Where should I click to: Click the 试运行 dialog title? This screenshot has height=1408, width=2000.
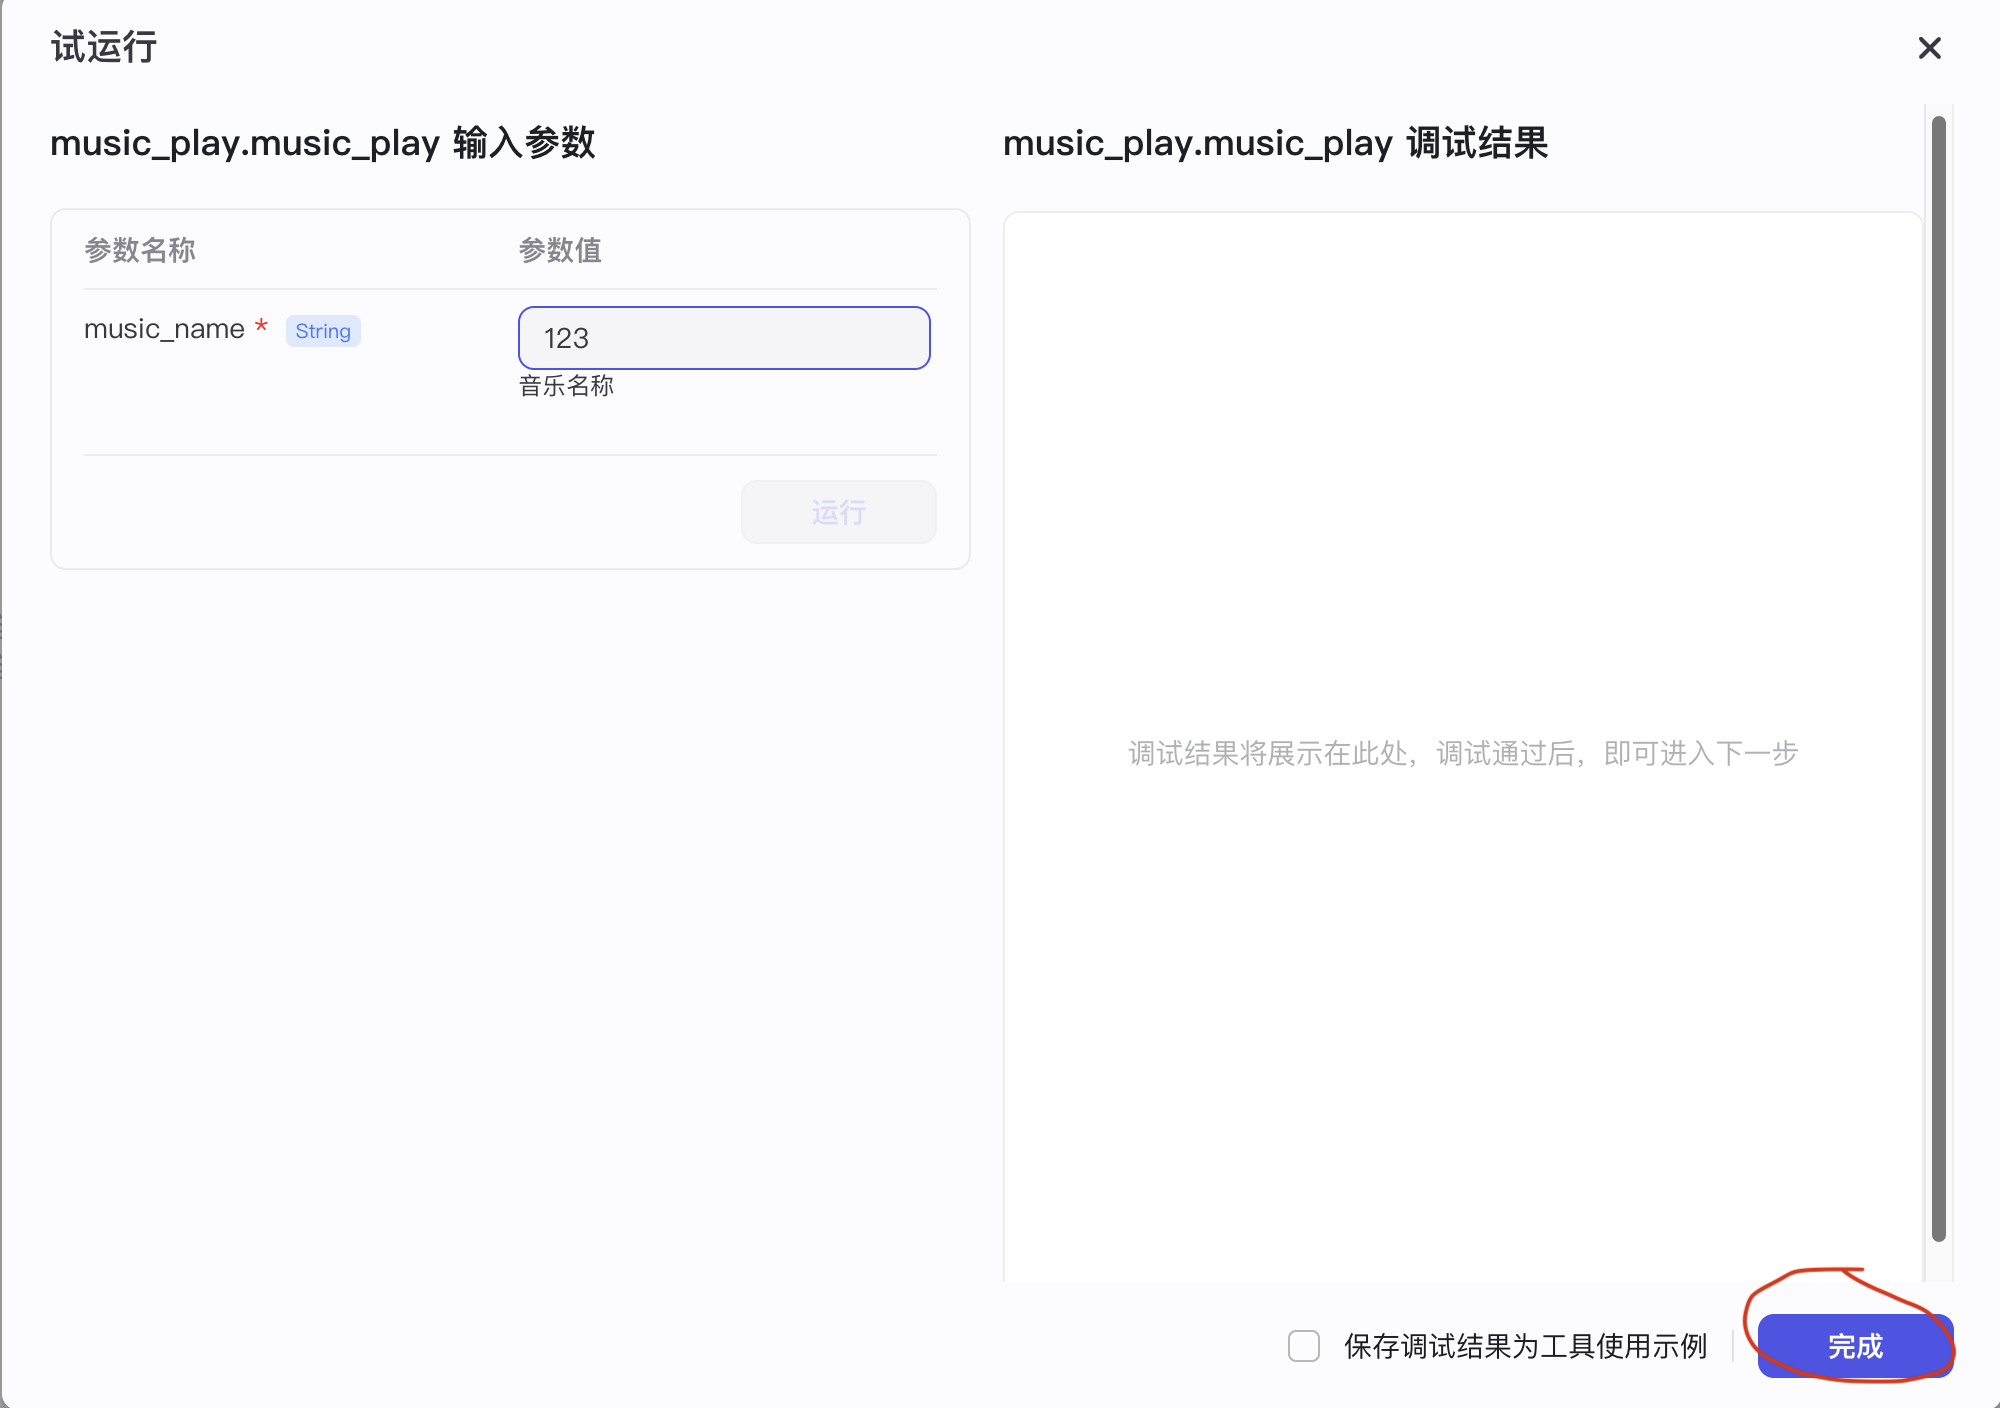point(104,47)
